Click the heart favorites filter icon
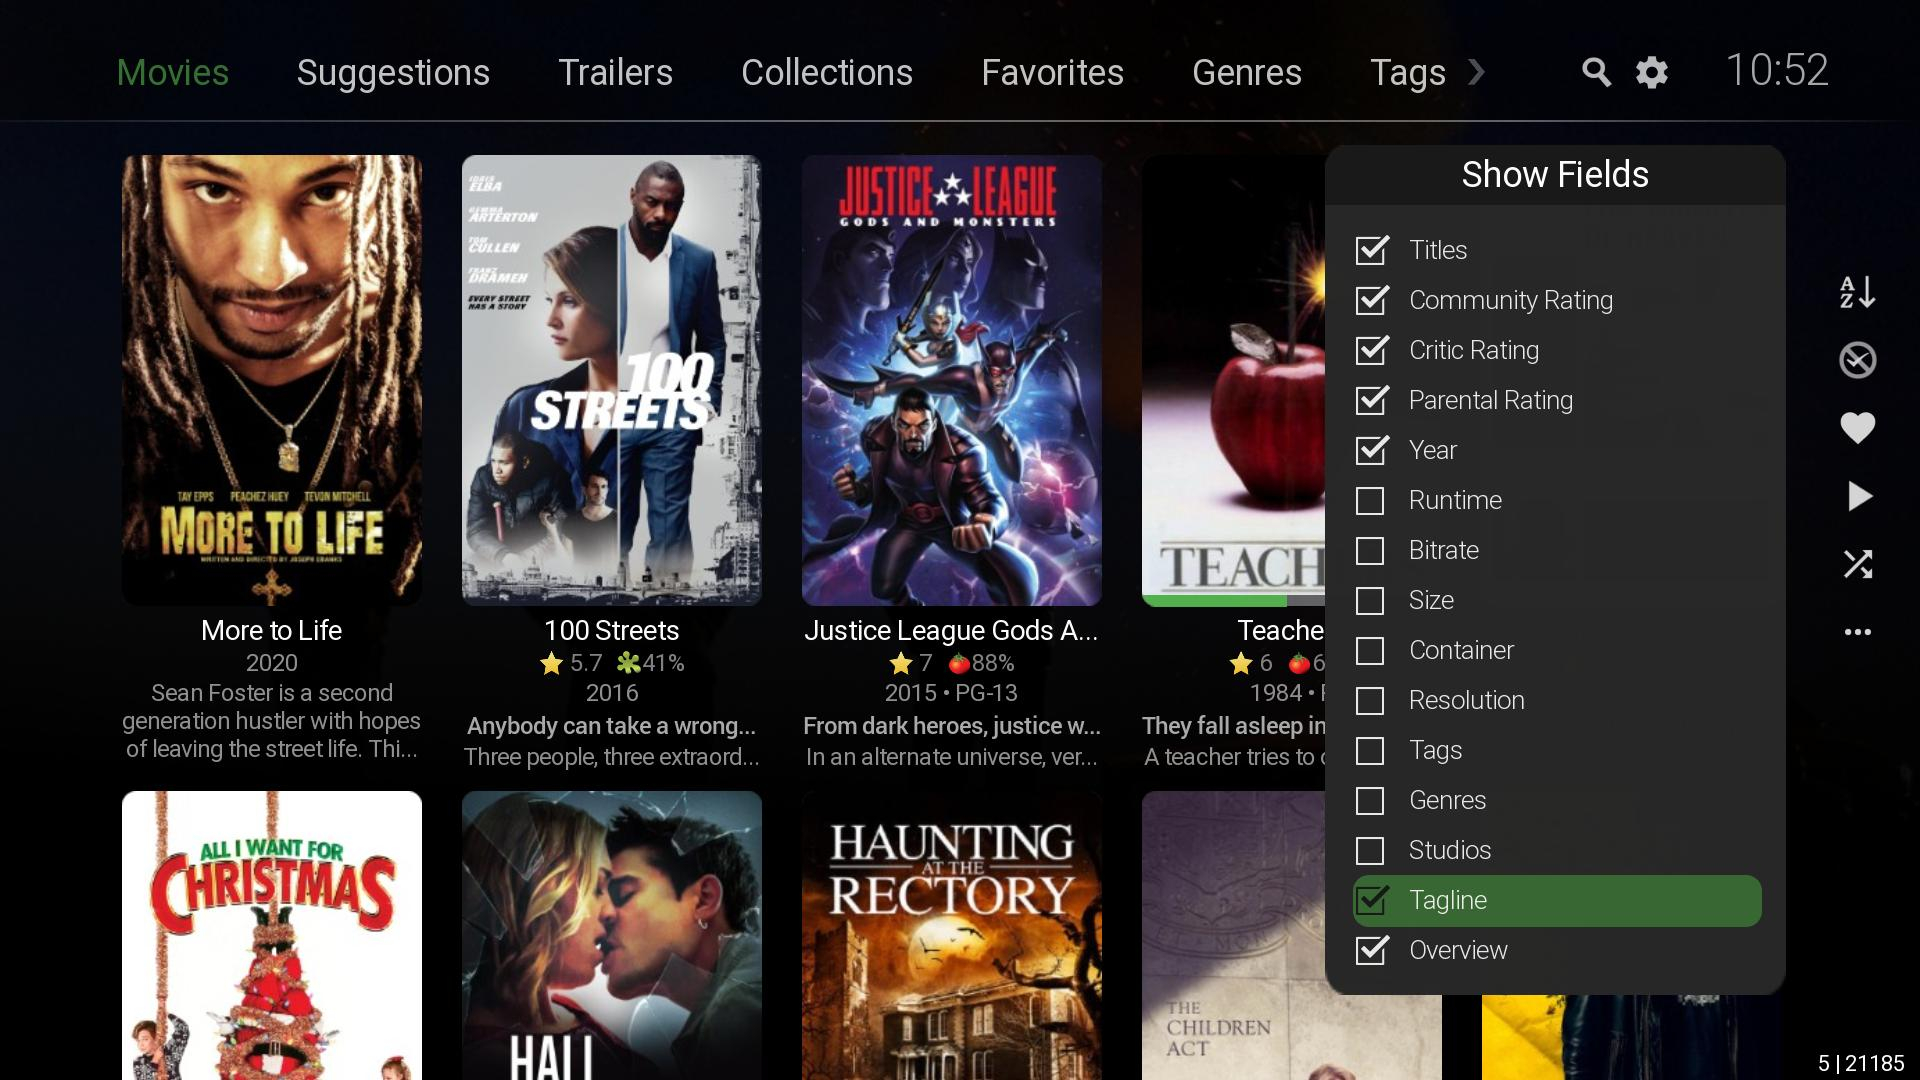Image resolution: width=1920 pixels, height=1080 pixels. pos(1857,428)
